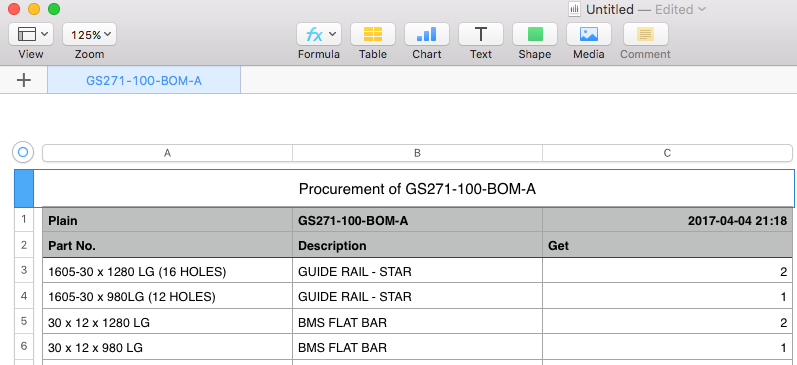The image size is (797, 365).
Task: Select Get quantity cell in row 5
Action: coord(667,322)
